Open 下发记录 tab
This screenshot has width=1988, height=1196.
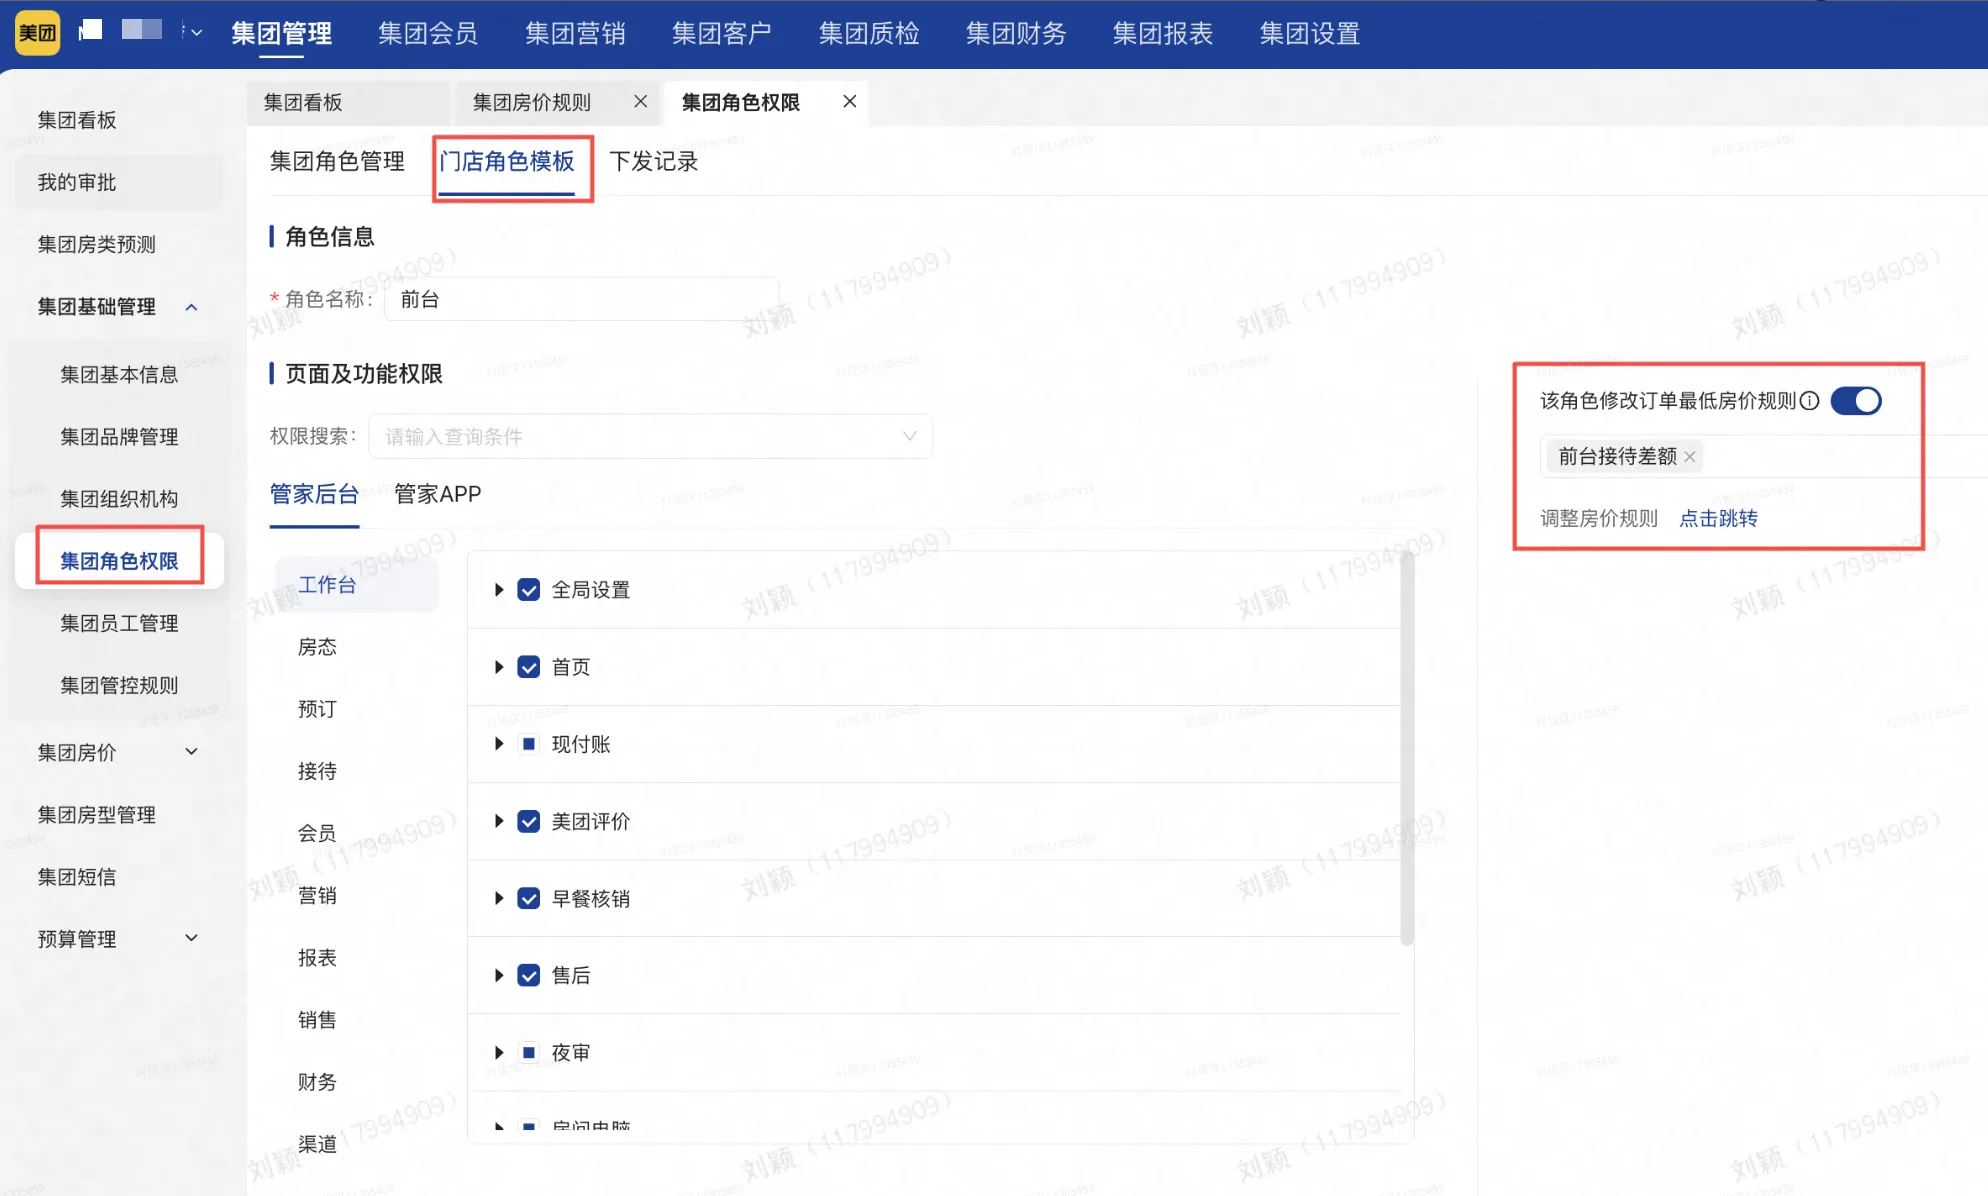653,162
